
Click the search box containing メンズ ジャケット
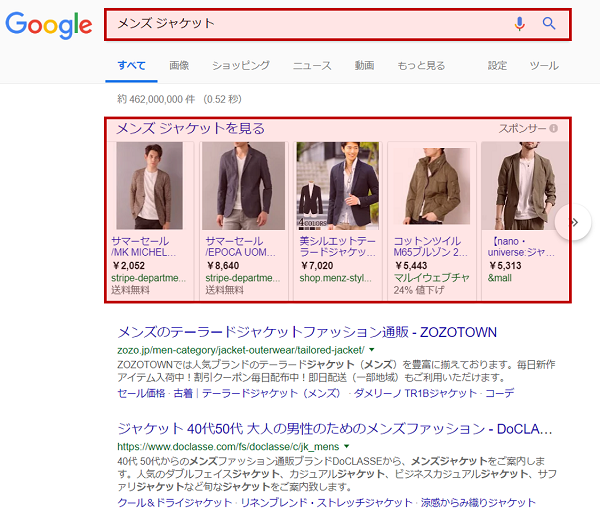click(338, 24)
